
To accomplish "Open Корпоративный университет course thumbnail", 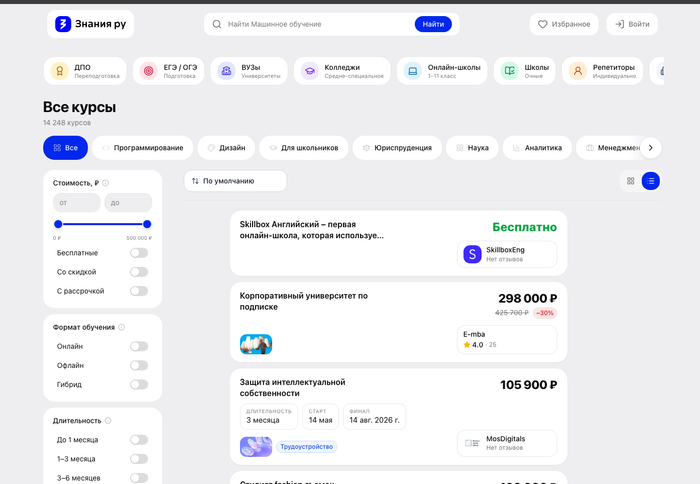I will tap(256, 344).
